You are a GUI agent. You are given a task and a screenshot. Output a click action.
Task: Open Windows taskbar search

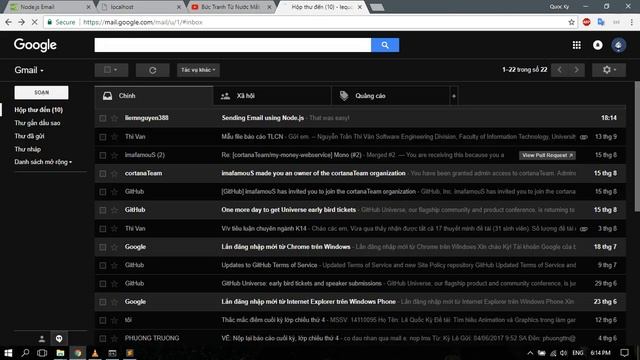25,353
